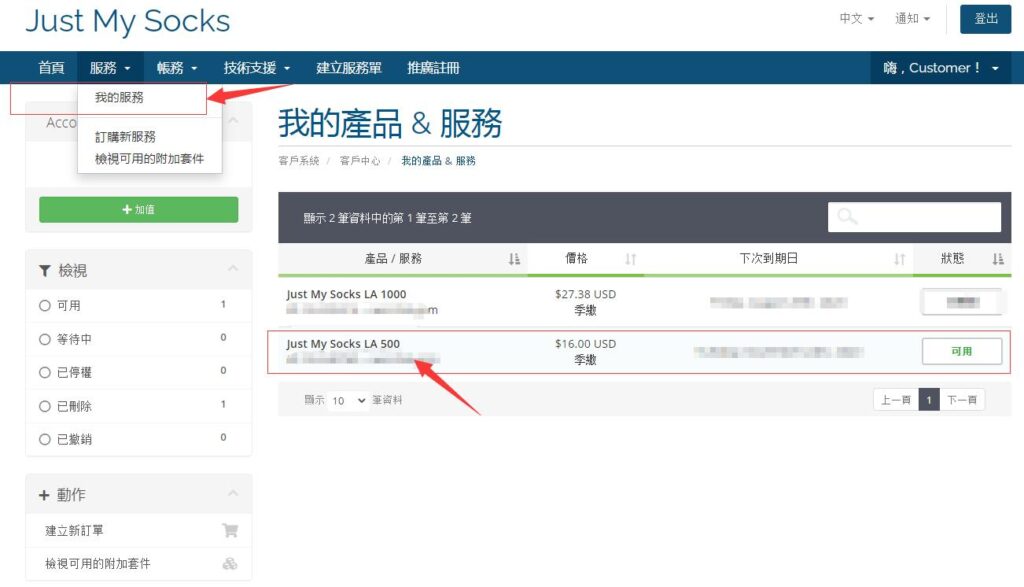Open the 中文 language dropdown
The image size is (1024, 587).
(x=856, y=18)
